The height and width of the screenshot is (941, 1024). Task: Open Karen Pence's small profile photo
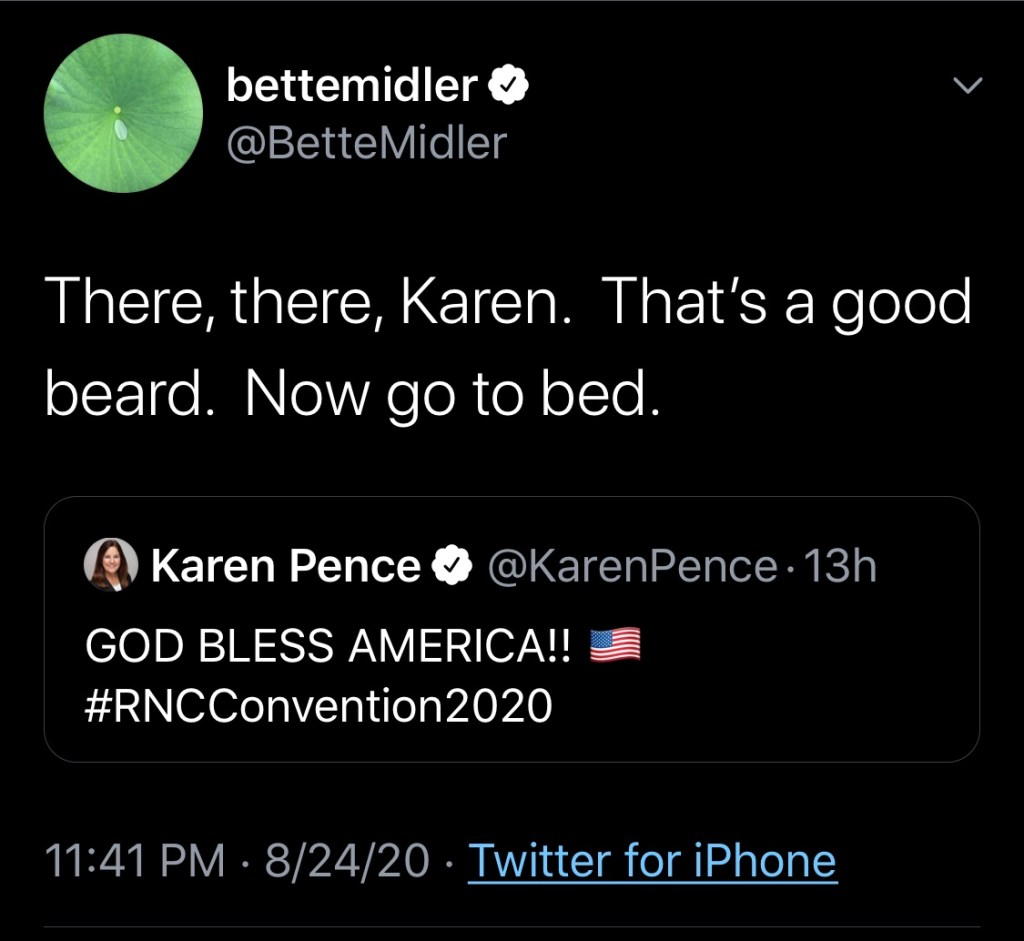pos(111,566)
